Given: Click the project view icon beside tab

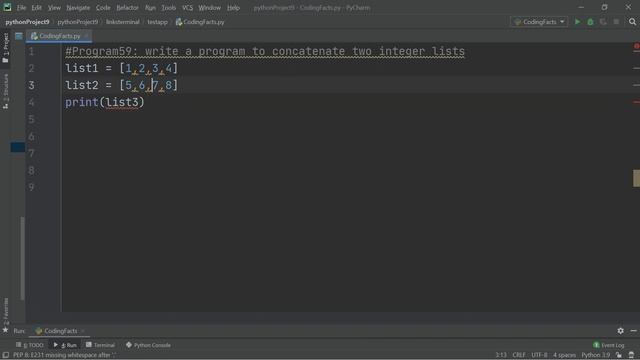Looking at the screenshot, I should pyautogui.click(x=19, y=36).
